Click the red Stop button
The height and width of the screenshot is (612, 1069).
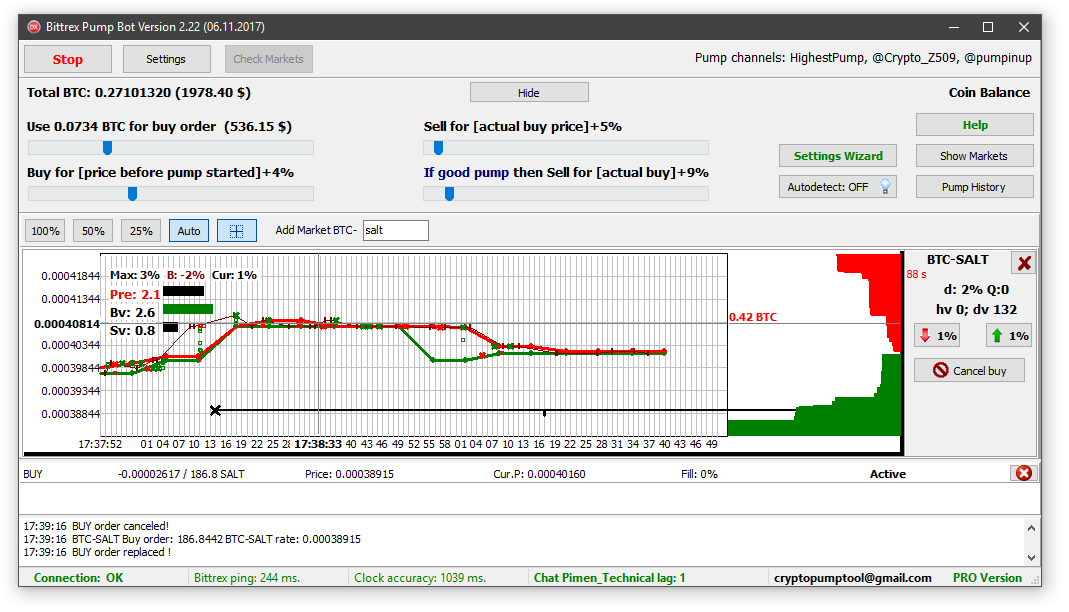[x=67, y=59]
